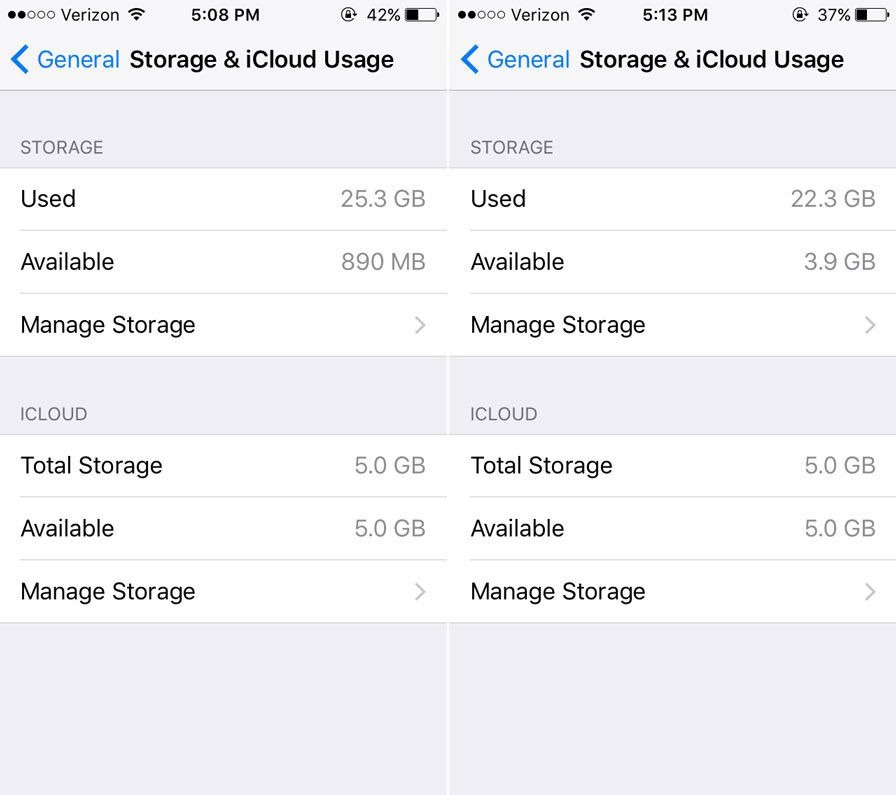Tap the rotation lock icon beside 37%
Screen dimensions: 896x795
coord(800,15)
